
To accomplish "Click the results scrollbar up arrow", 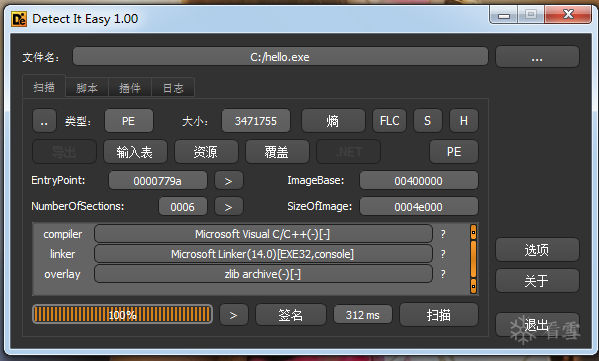I will (473, 232).
